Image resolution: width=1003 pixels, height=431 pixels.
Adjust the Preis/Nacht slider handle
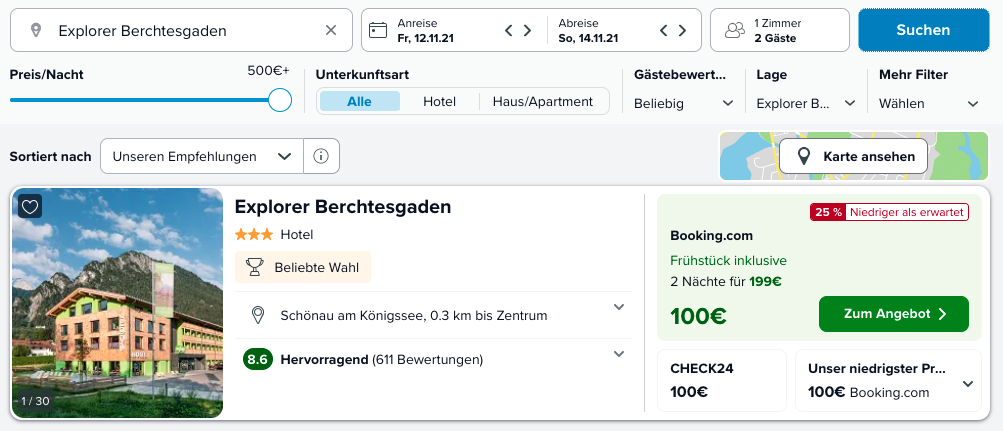[x=280, y=100]
